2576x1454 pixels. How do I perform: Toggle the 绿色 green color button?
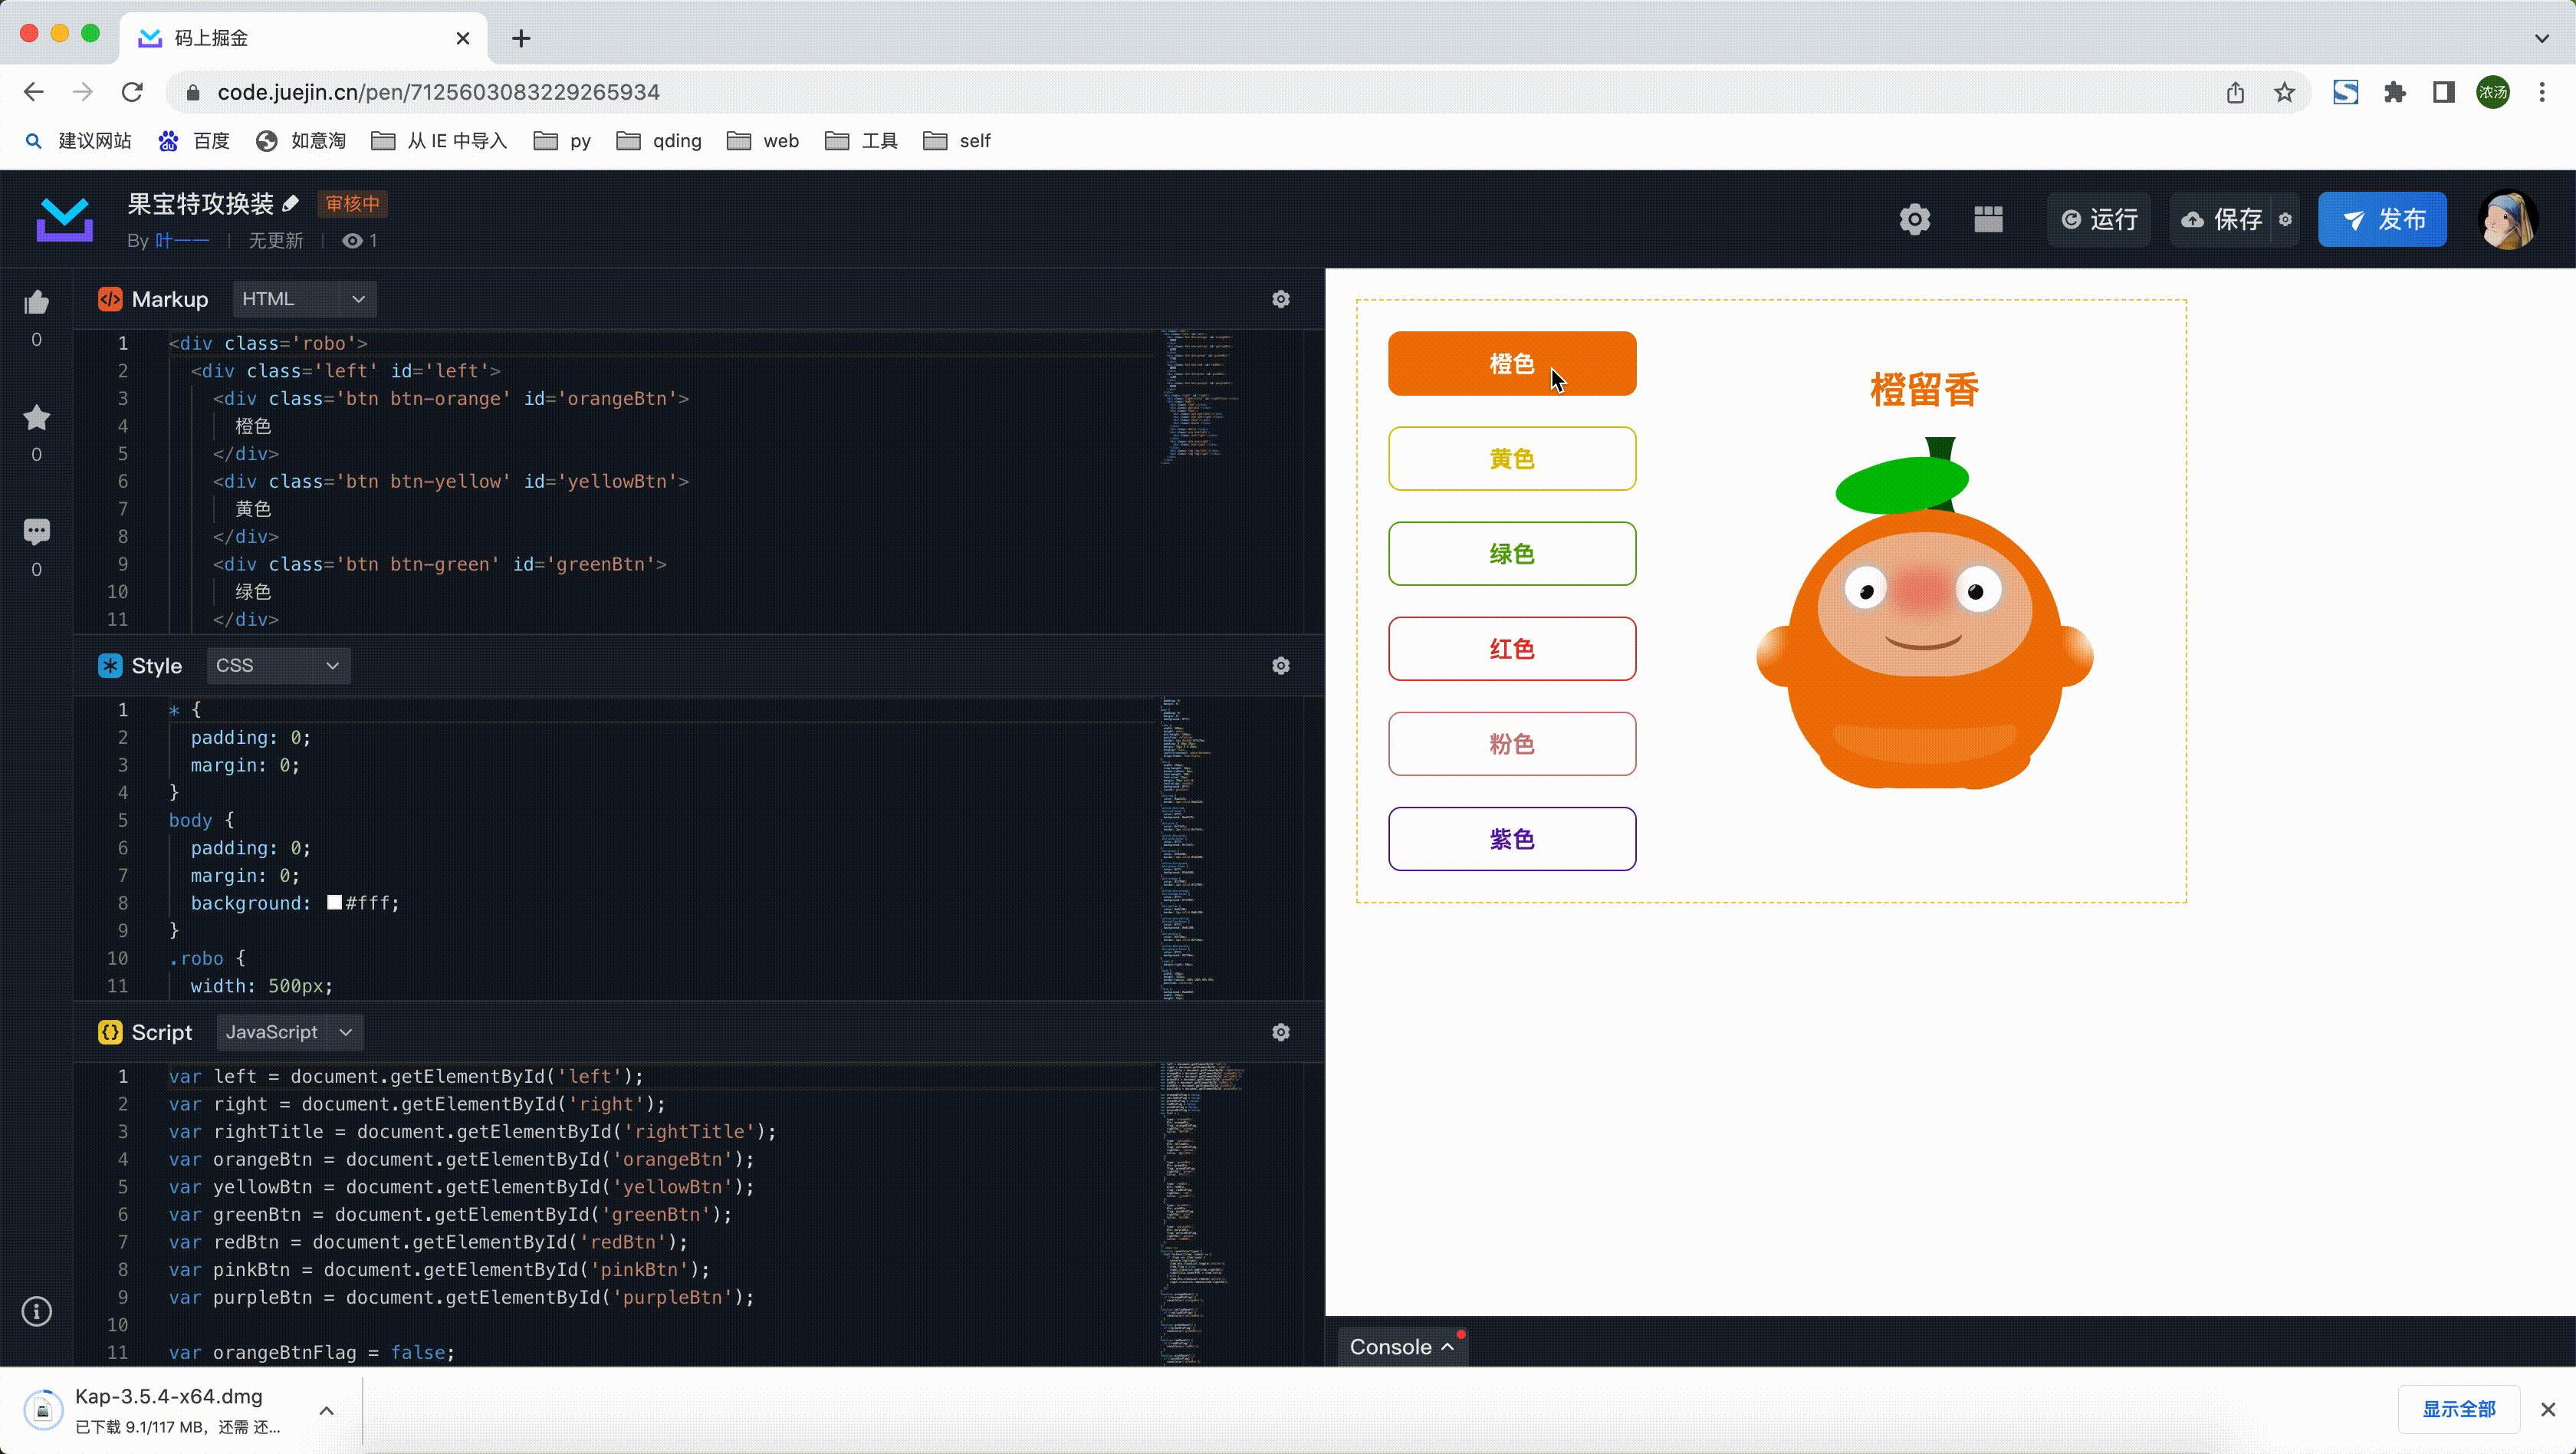click(x=1511, y=554)
